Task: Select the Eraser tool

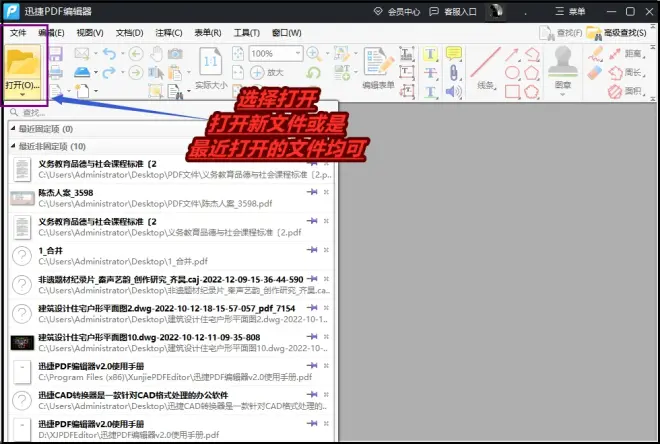Action: 595,73
